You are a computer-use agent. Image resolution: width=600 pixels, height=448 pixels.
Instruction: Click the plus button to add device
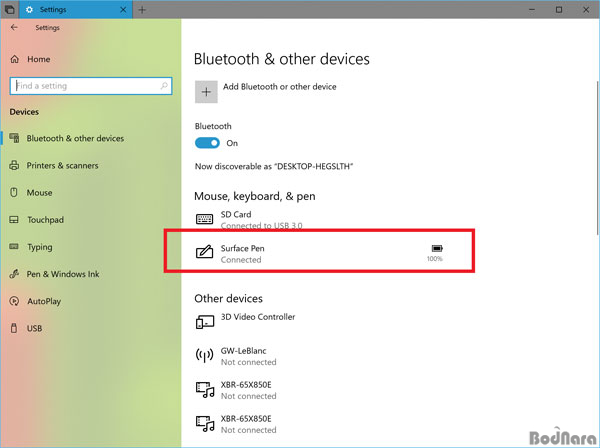[206, 92]
